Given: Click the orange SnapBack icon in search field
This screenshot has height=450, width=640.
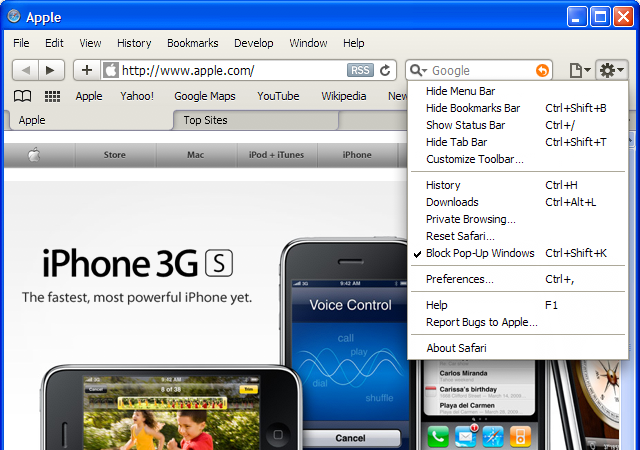Looking at the screenshot, I should tap(542, 70).
